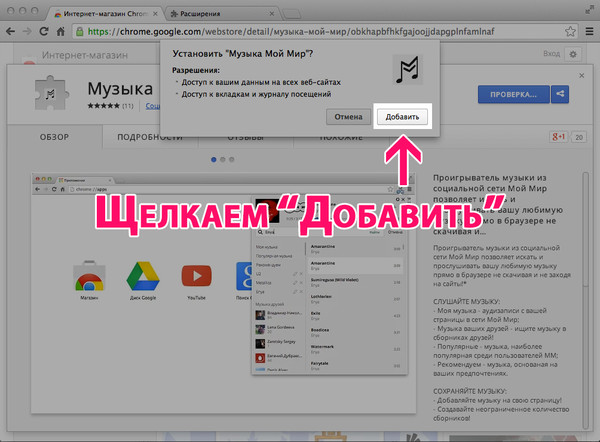The image size is (600, 442).
Task: Open the webstore settings gear
Action: pyautogui.click(x=573, y=54)
